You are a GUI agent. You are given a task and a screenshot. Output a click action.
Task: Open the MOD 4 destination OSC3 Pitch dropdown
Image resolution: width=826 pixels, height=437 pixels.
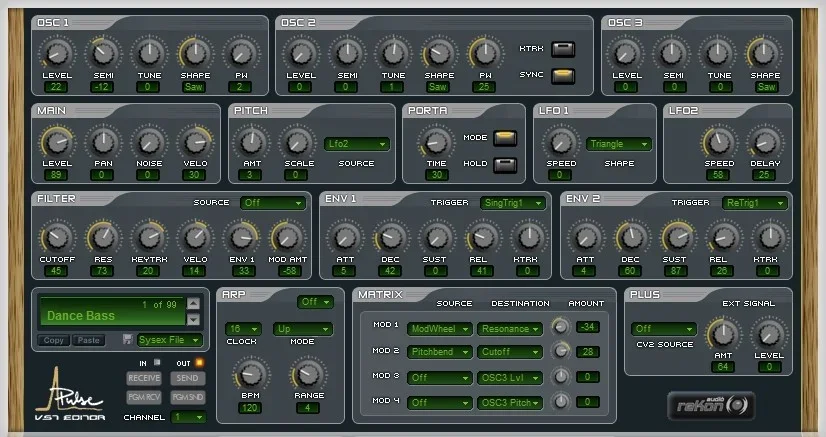click(509, 403)
